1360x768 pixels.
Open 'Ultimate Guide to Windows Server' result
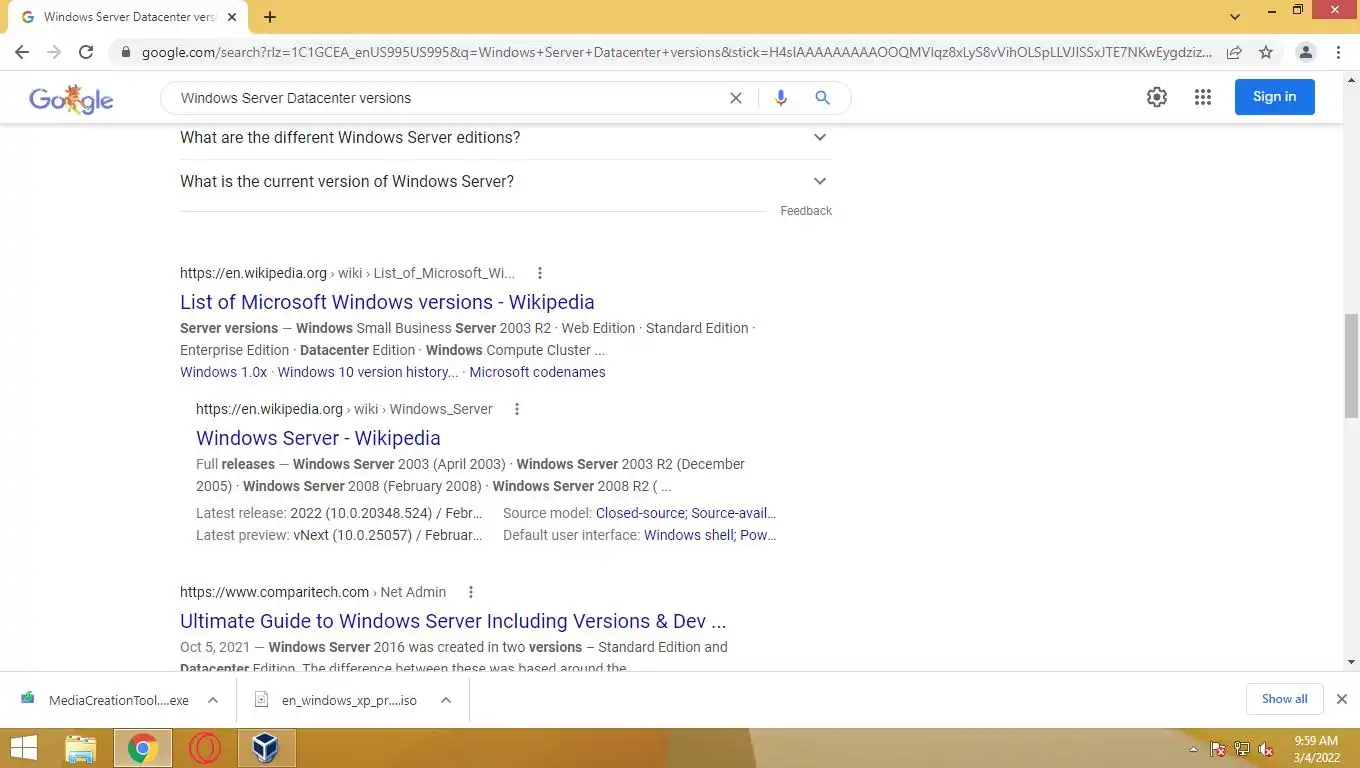[x=453, y=621]
